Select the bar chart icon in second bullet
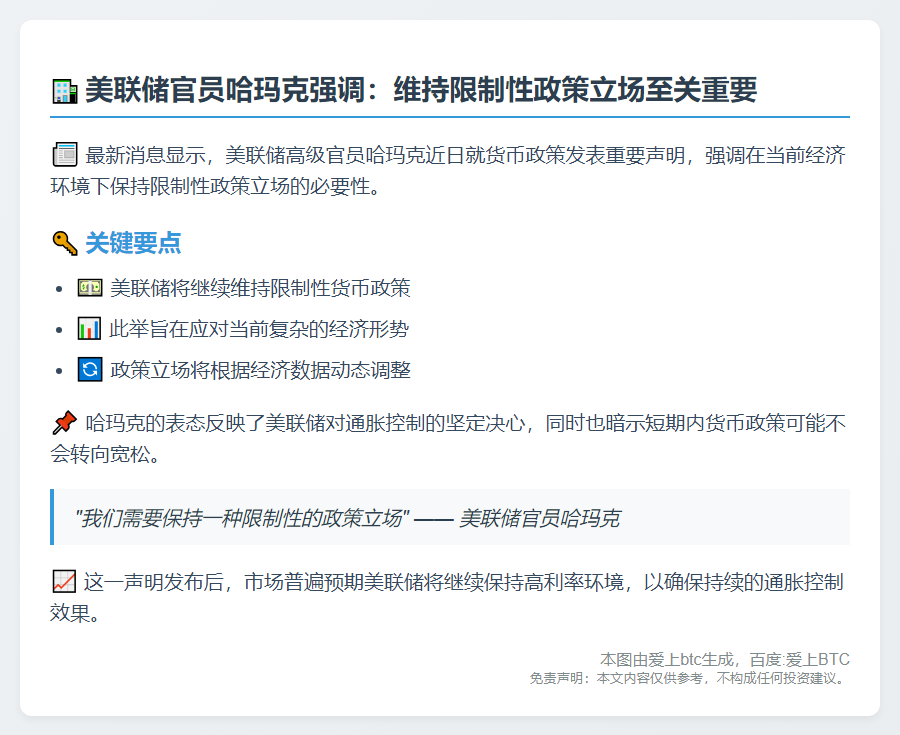The width and height of the screenshot is (900, 735). click(88, 327)
